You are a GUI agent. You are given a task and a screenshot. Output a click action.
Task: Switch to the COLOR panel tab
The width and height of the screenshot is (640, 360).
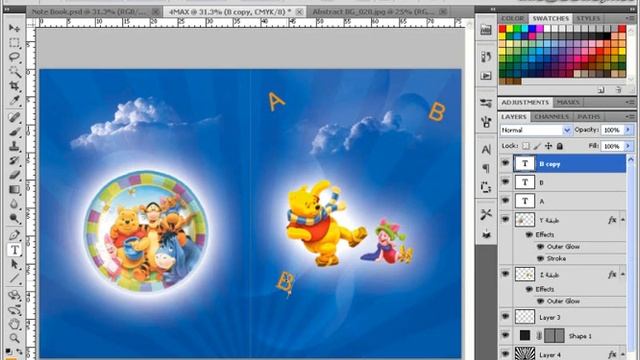coord(513,18)
